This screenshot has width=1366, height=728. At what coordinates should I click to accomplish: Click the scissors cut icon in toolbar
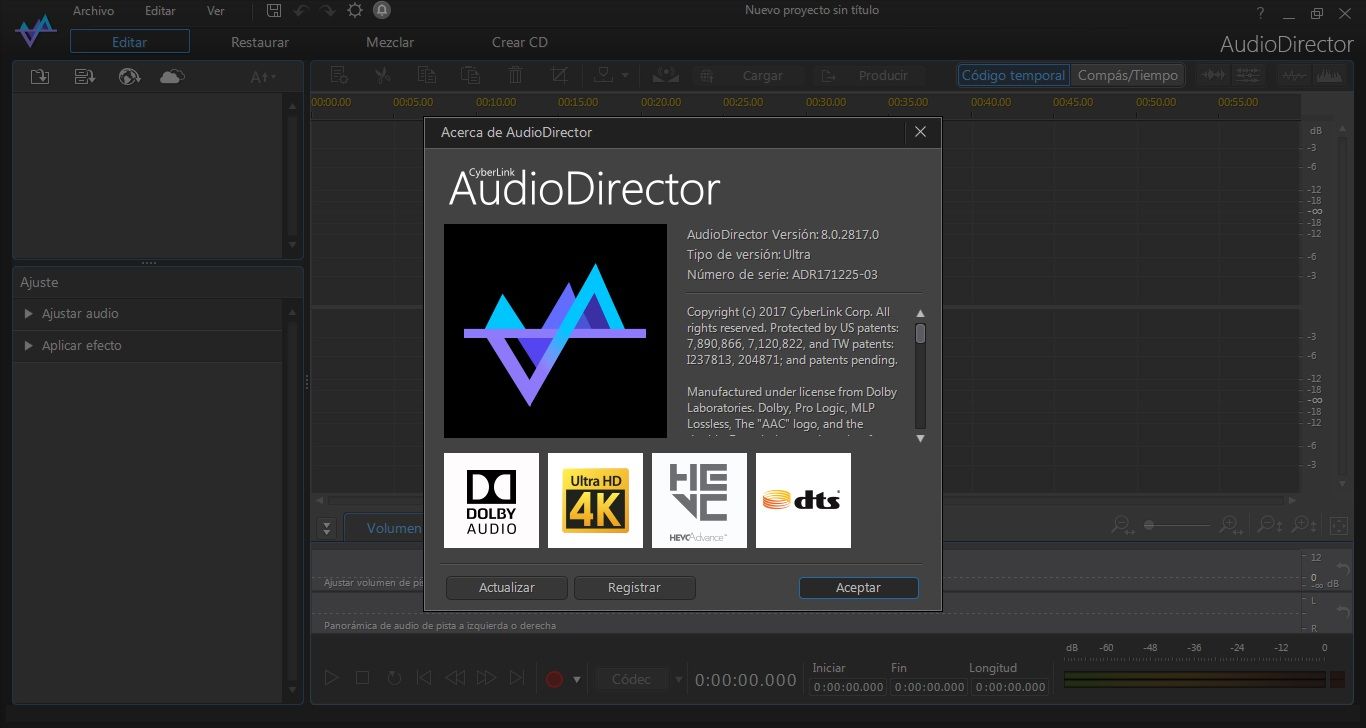pyautogui.click(x=383, y=75)
